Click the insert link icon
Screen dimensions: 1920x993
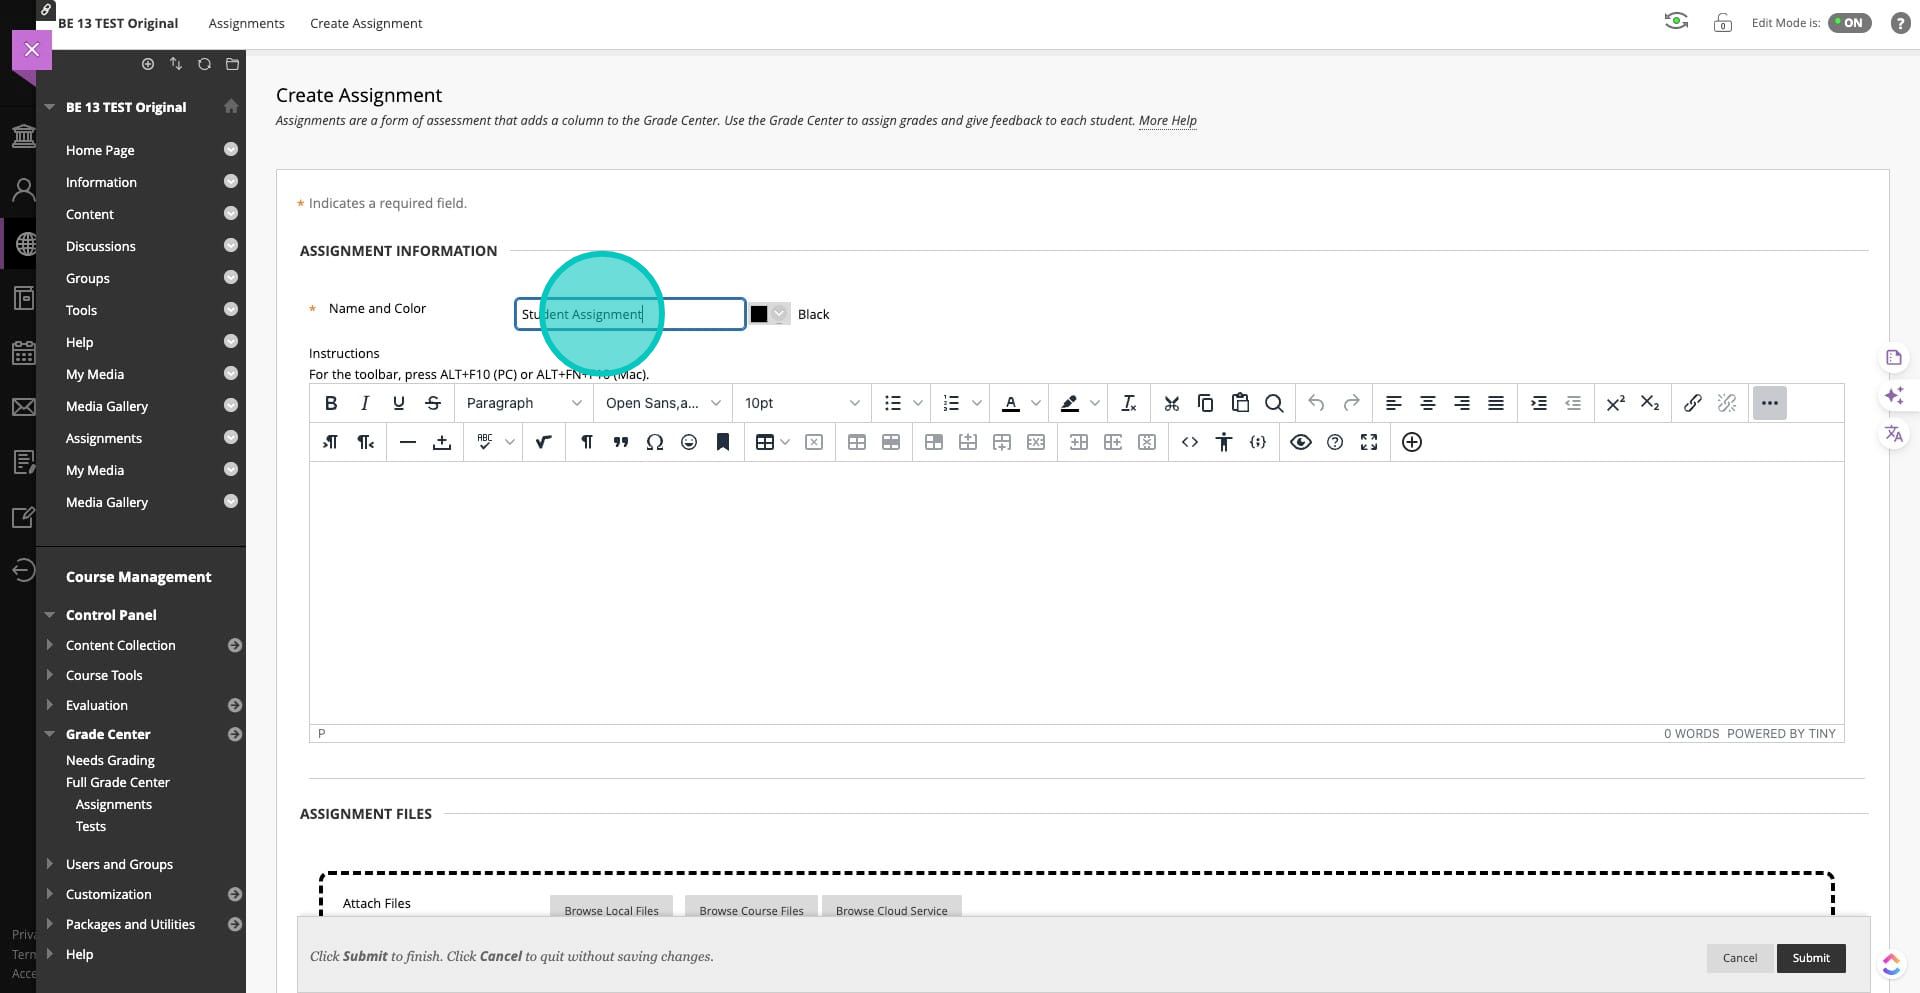click(x=1692, y=403)
